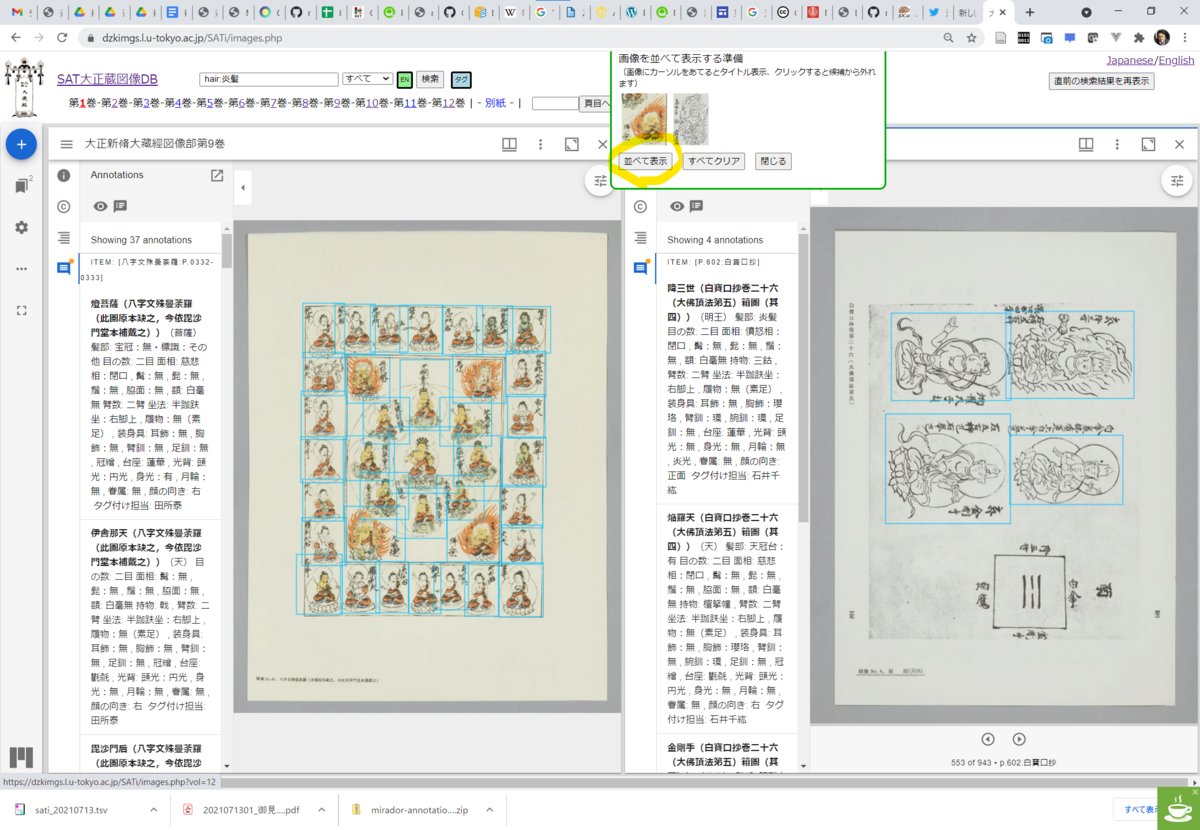The image size is (1200, 830).
Task: Open the 別紙 link
Action: pyautogui.click(x=495, y=104)
